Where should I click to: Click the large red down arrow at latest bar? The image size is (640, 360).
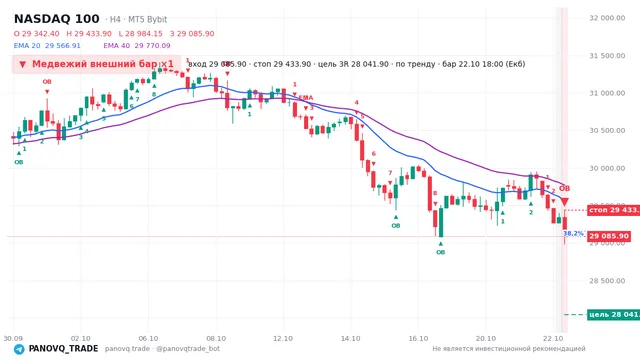(x=564, y=202)
